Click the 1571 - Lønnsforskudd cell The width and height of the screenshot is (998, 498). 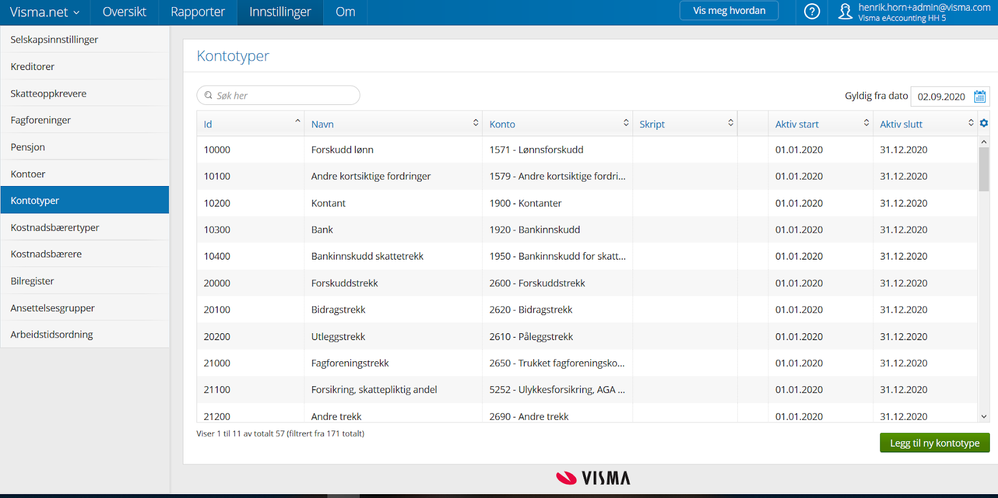click(x=558, y=150)
